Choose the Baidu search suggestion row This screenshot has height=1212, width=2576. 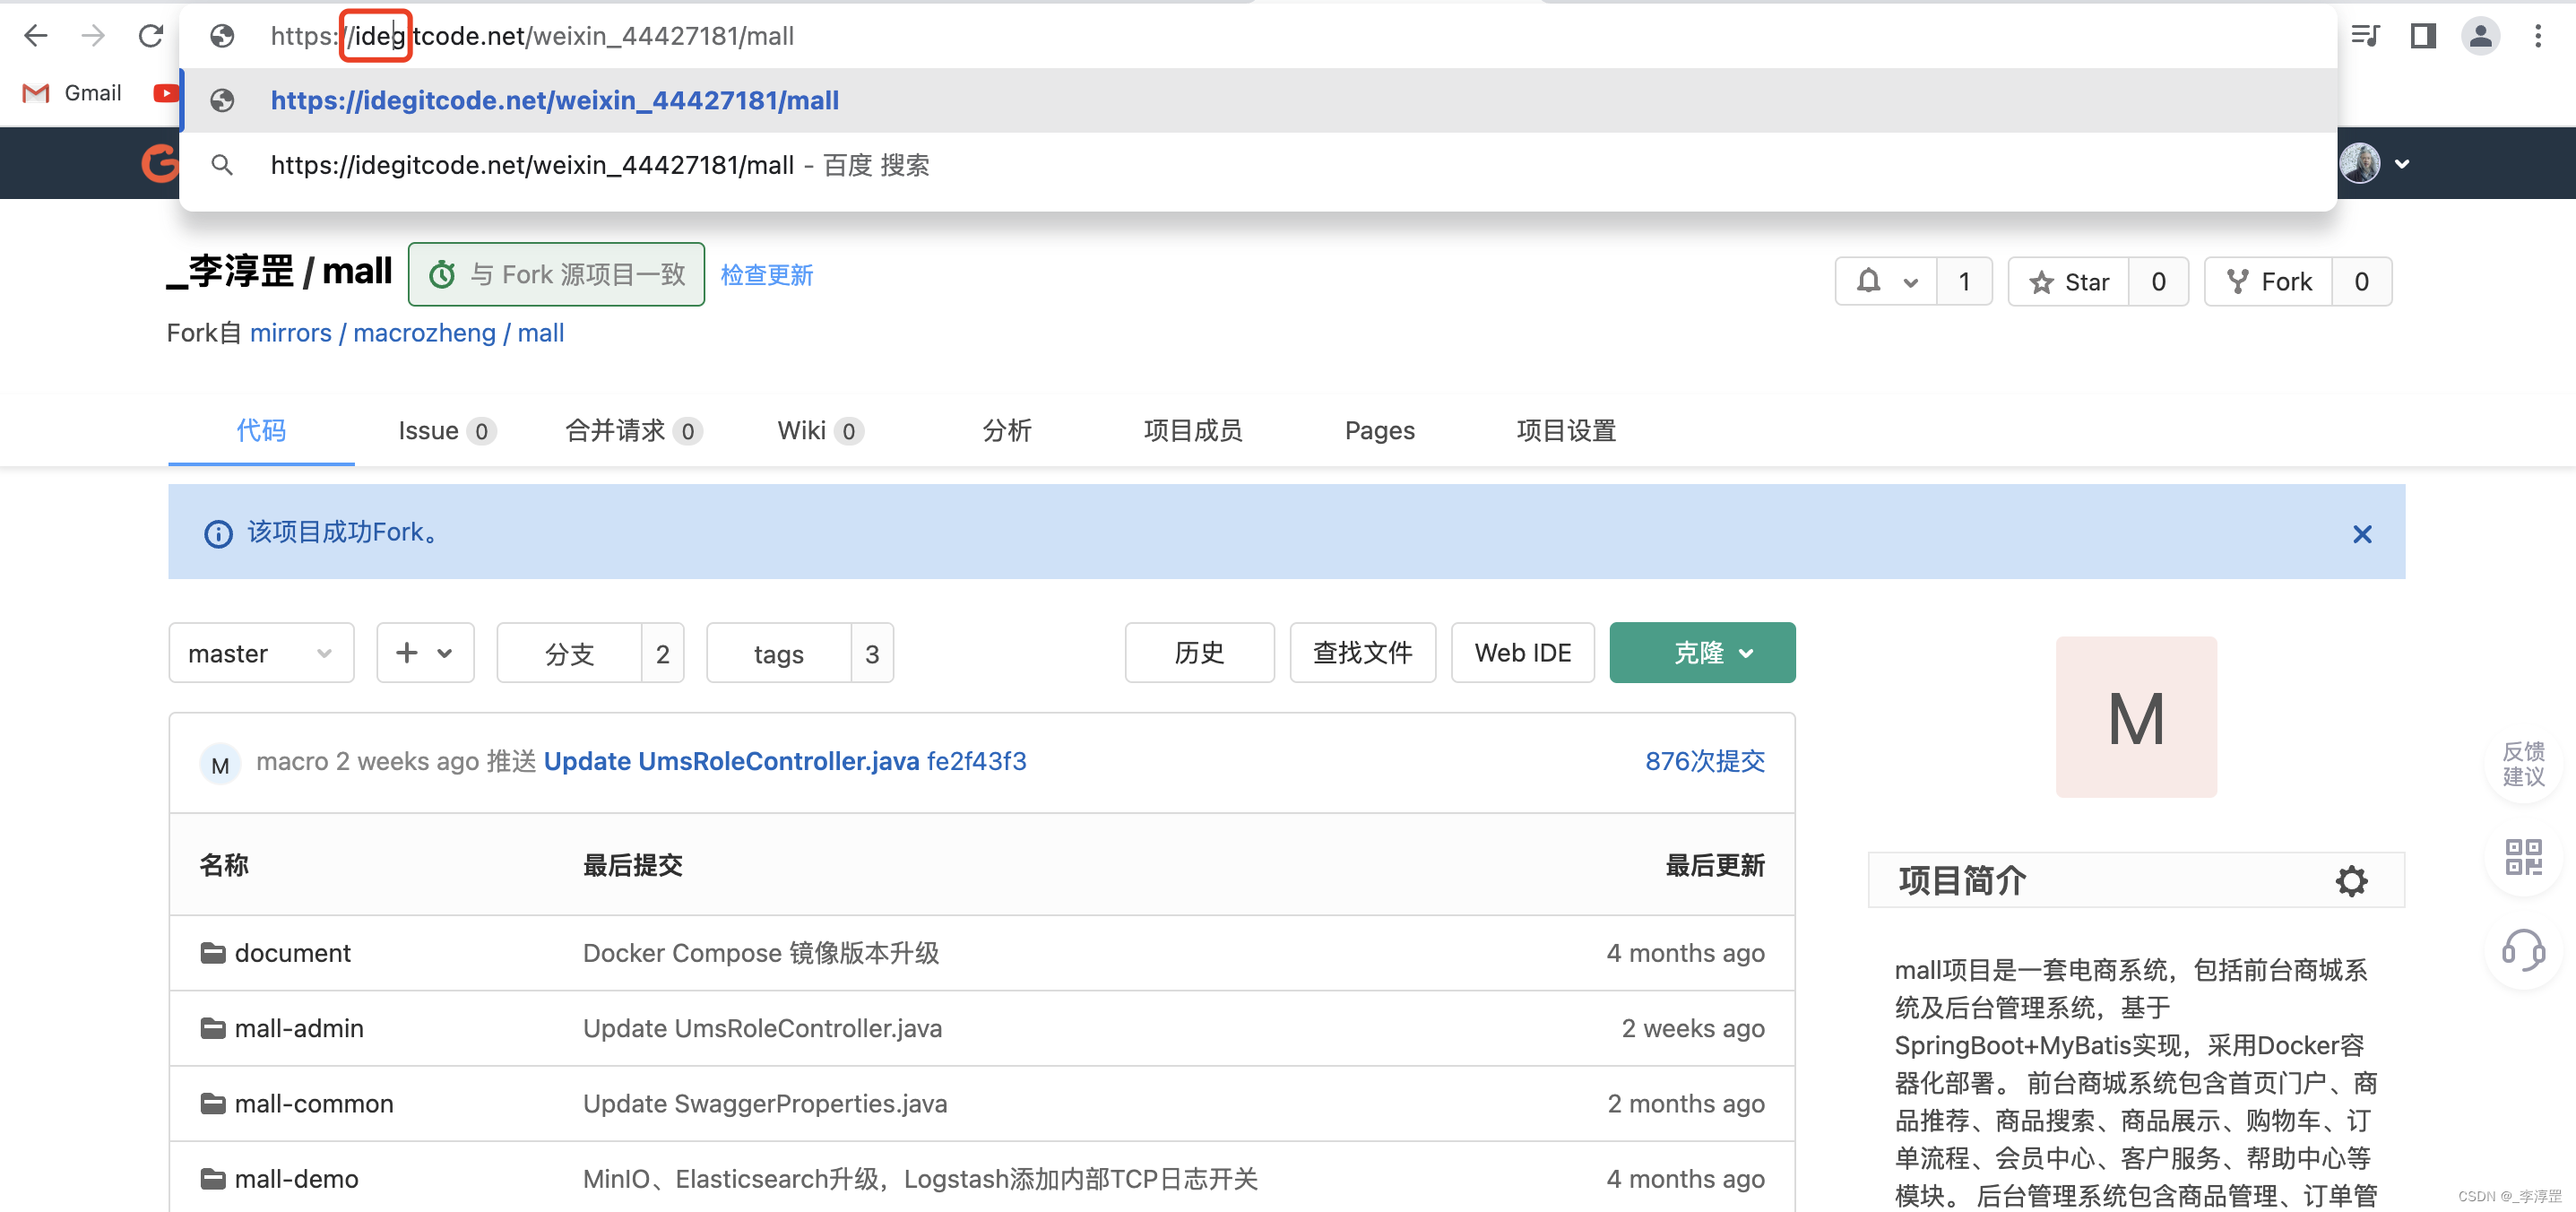pyautogui.click(x=1258, y=165)
